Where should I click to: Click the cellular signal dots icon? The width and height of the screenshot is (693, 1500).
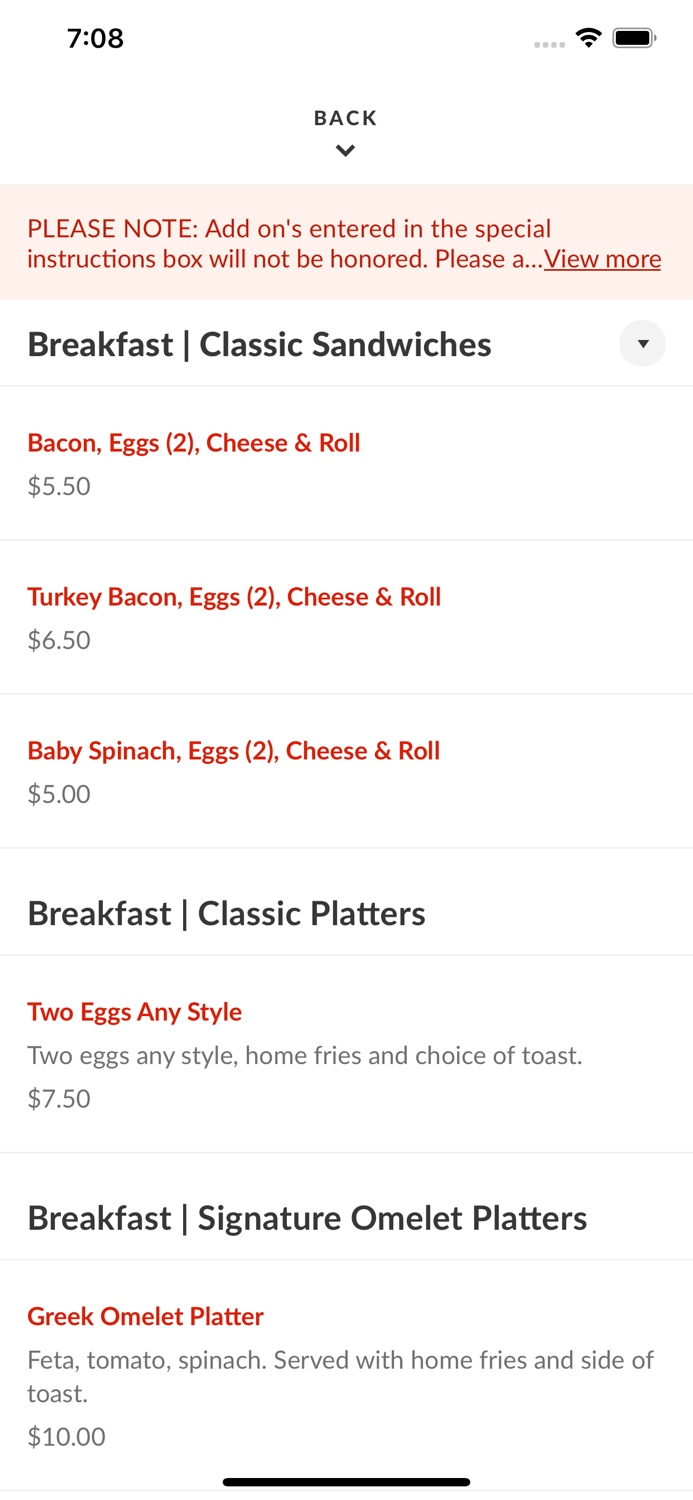pos(549,43)
